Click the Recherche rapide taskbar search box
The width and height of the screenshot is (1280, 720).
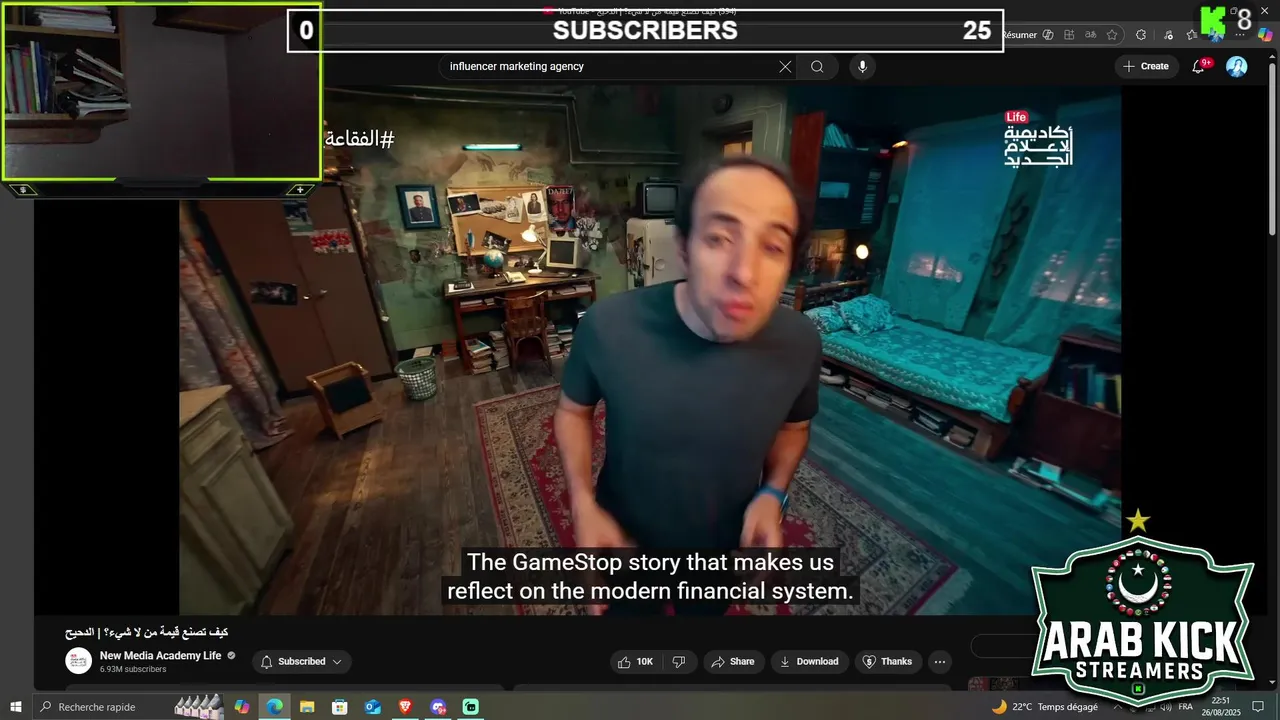pos(130,707)
